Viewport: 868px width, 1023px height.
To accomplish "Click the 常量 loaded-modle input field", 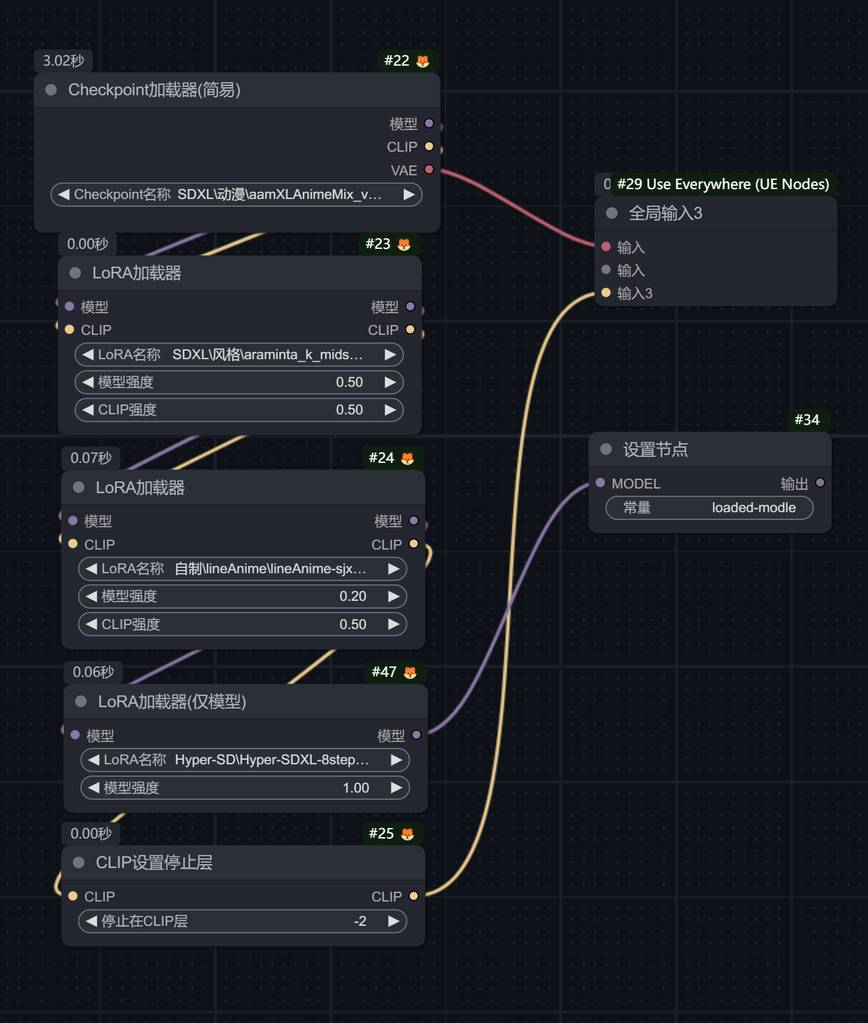I will [710, 508].
